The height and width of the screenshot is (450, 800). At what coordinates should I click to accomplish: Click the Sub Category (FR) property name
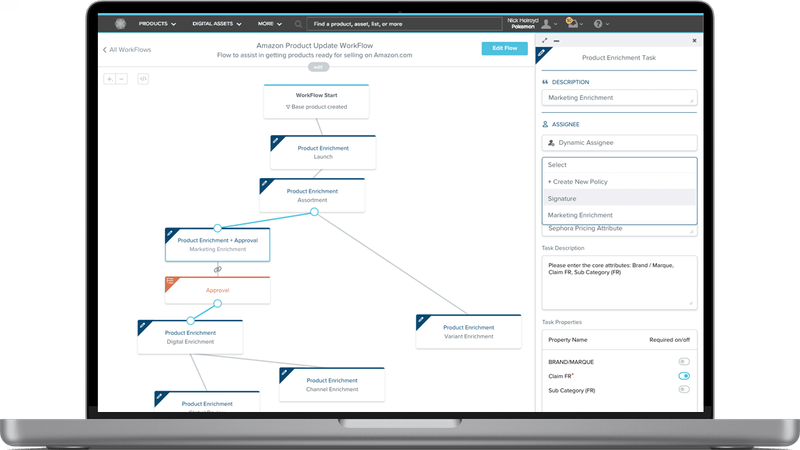pos(571,391)
